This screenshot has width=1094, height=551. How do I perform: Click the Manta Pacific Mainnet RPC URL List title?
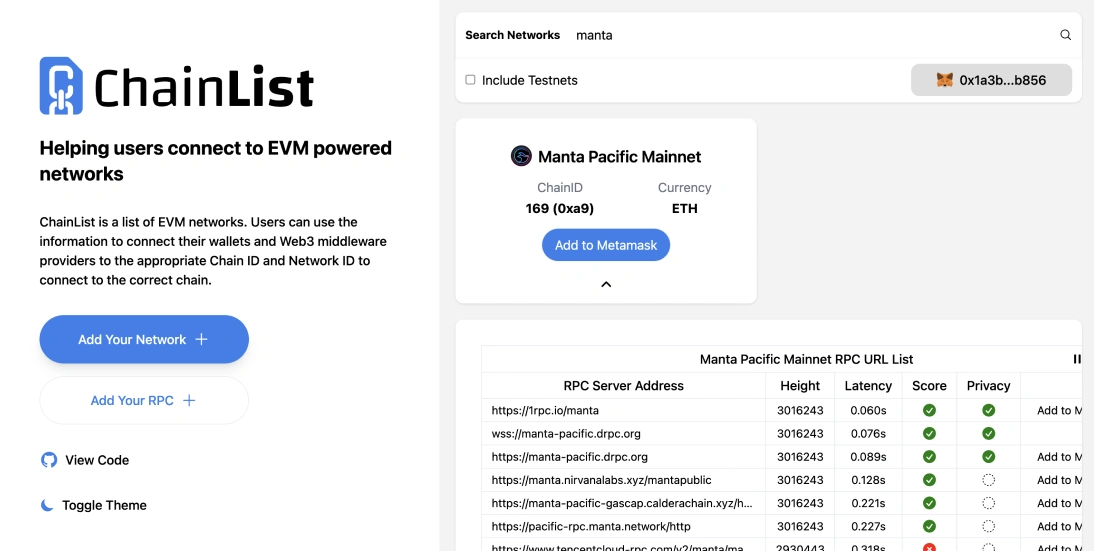click(807, 359)
